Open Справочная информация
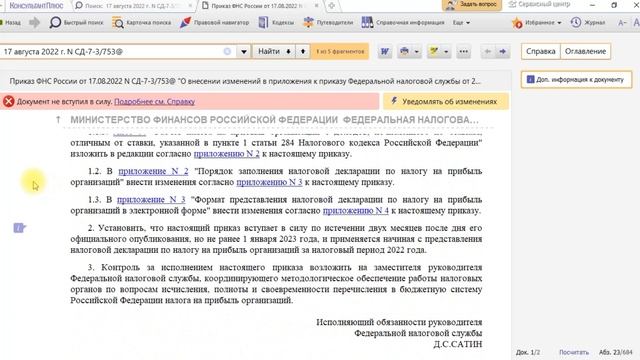The width and height of the screenshot is (640, 360). [x=403, y=22]
